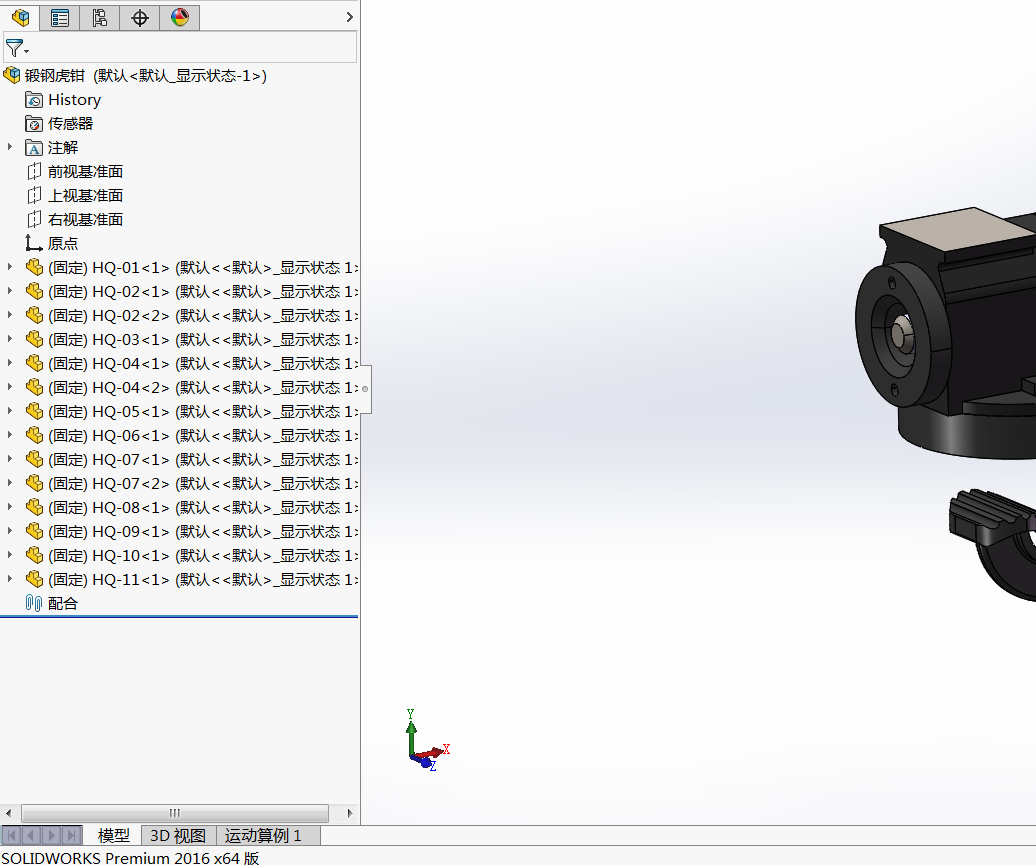This screenshot has height=865, width=1036.
Task: Click the filter search input field
Action: (192, 48)
